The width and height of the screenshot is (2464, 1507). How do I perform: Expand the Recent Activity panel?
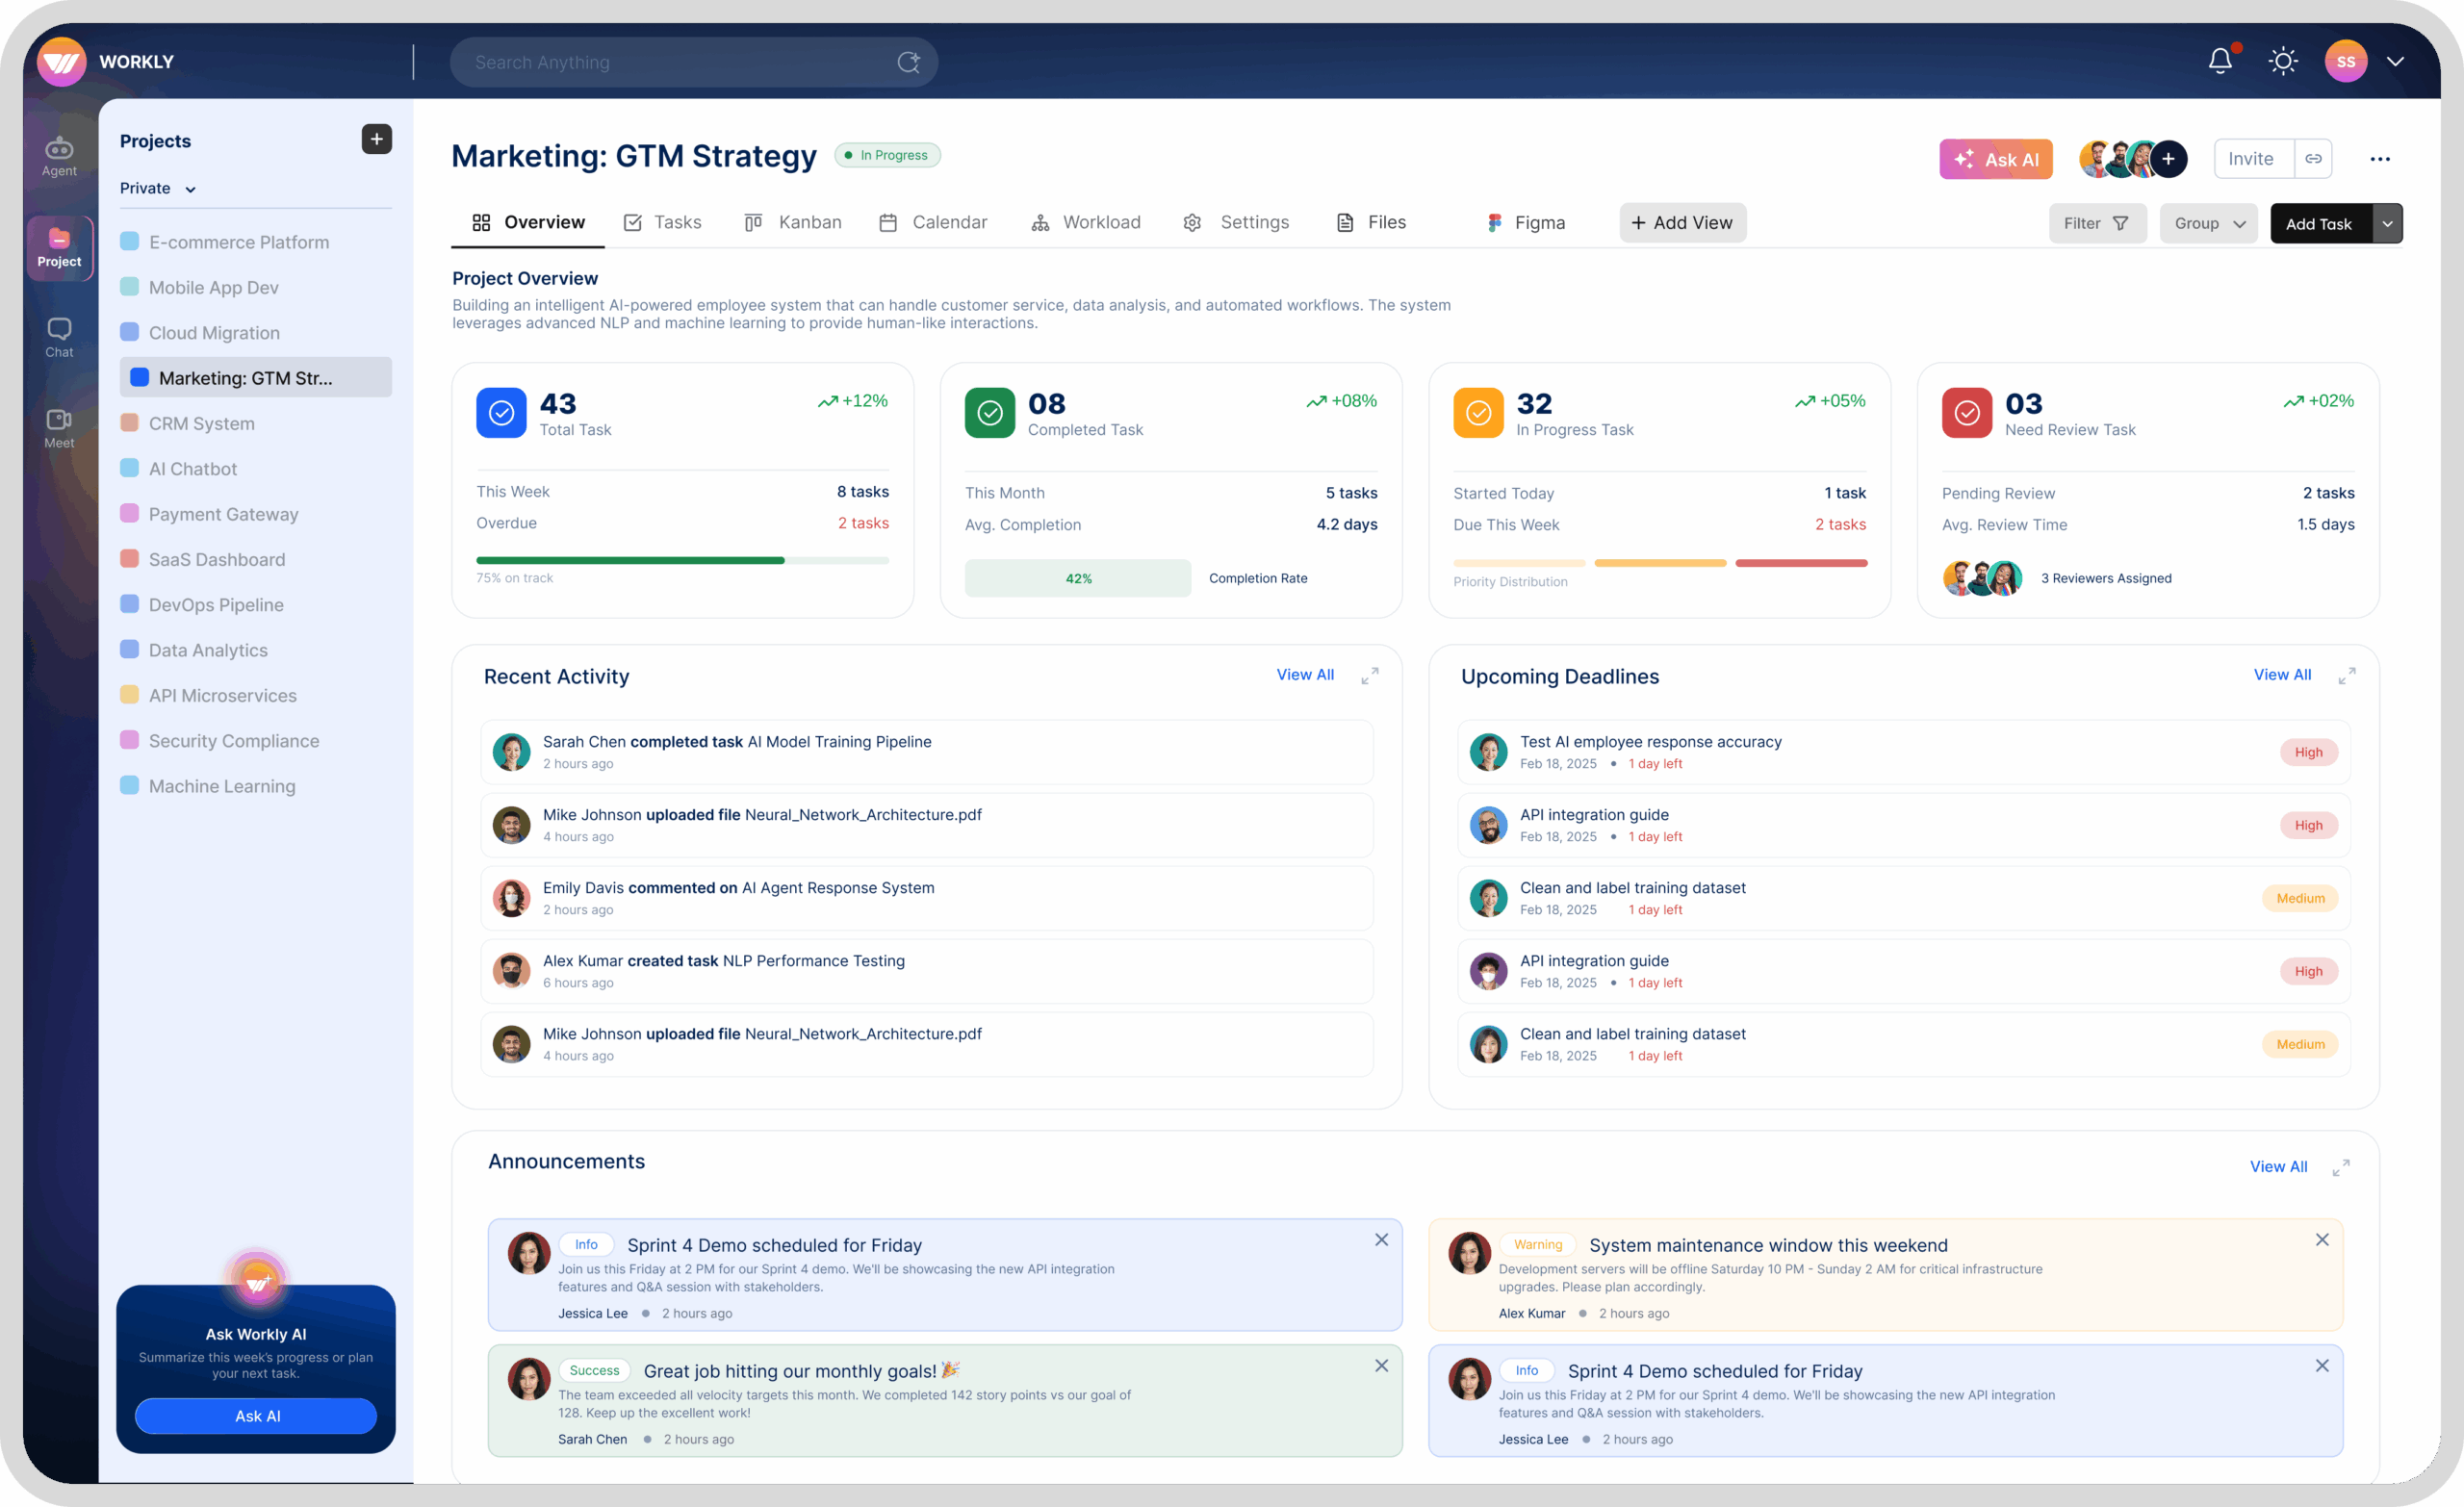(x=1369, y=676)
